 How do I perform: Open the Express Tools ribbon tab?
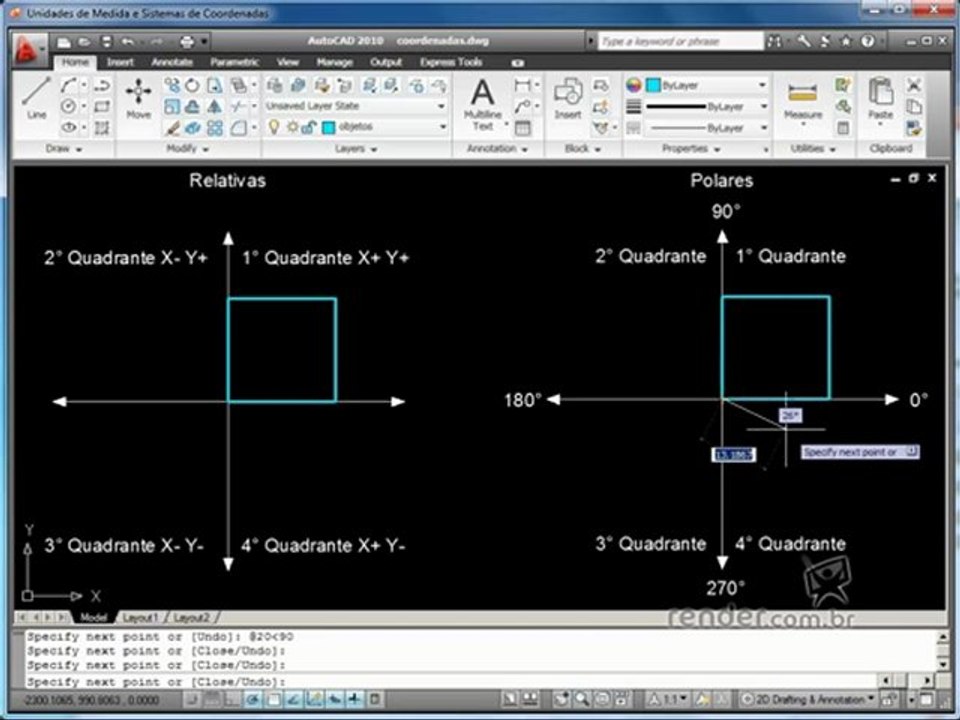point(451,62)
